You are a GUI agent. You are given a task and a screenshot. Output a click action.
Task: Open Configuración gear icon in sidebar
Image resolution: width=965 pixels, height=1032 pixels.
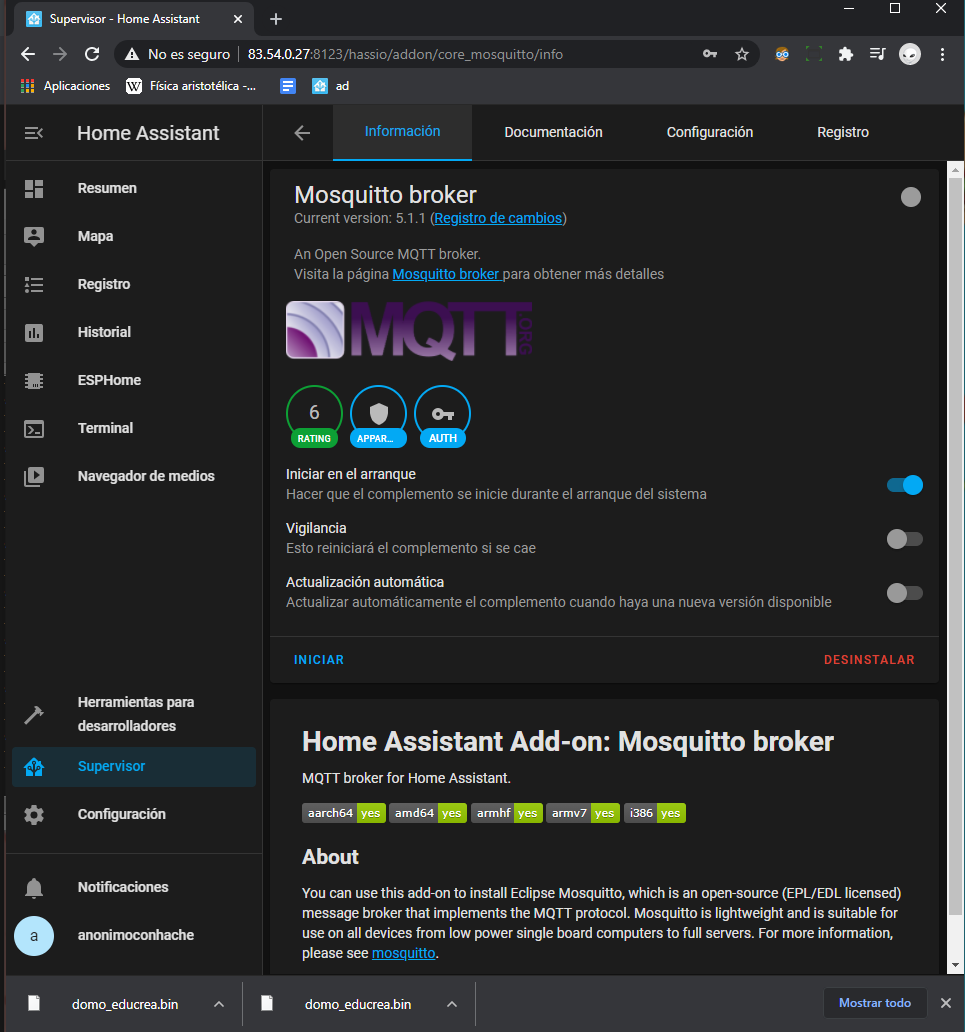click(34, 815)
